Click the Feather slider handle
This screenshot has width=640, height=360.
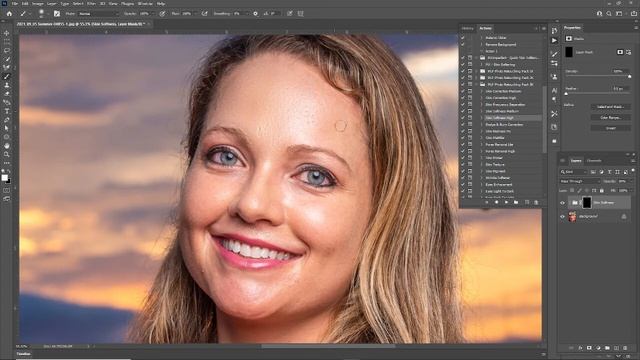[x=566, y=94]
